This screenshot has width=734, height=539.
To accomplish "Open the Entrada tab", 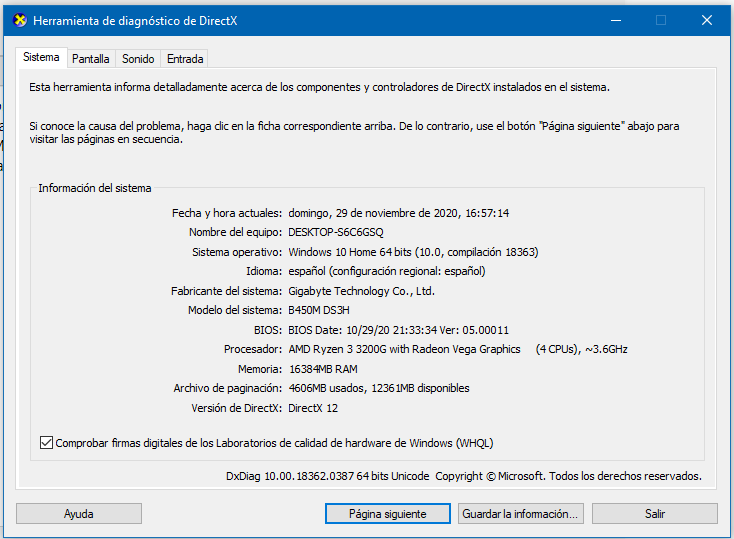I will click(185, 59).
